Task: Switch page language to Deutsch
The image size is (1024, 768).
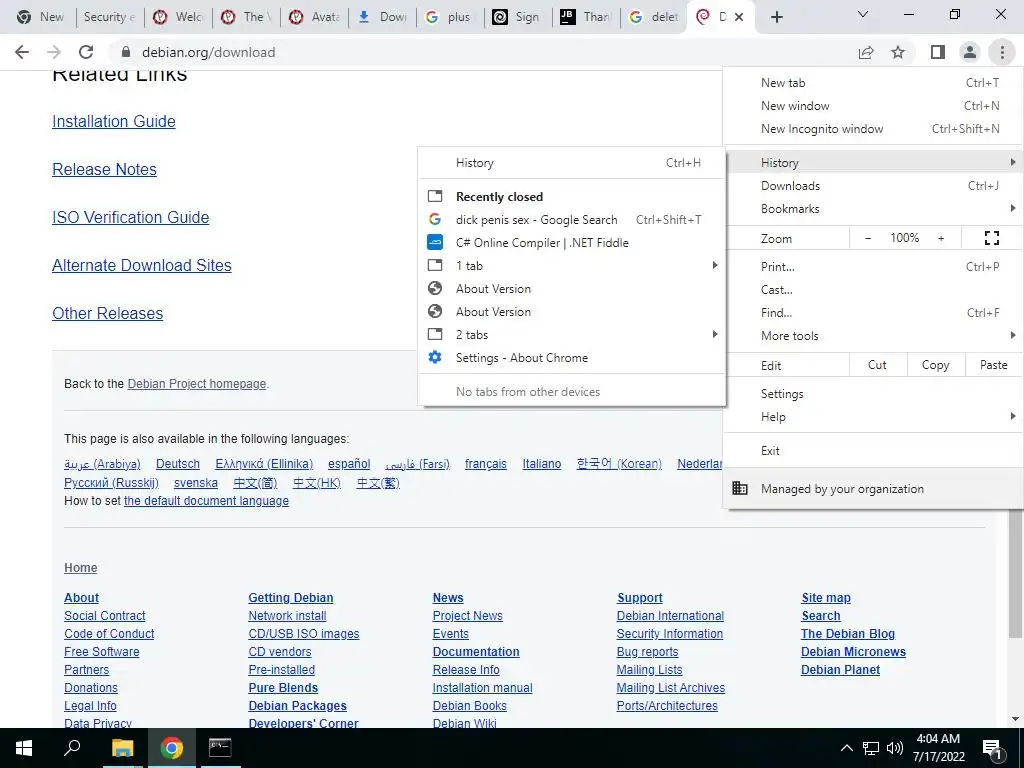Action: tap(178, 464)
